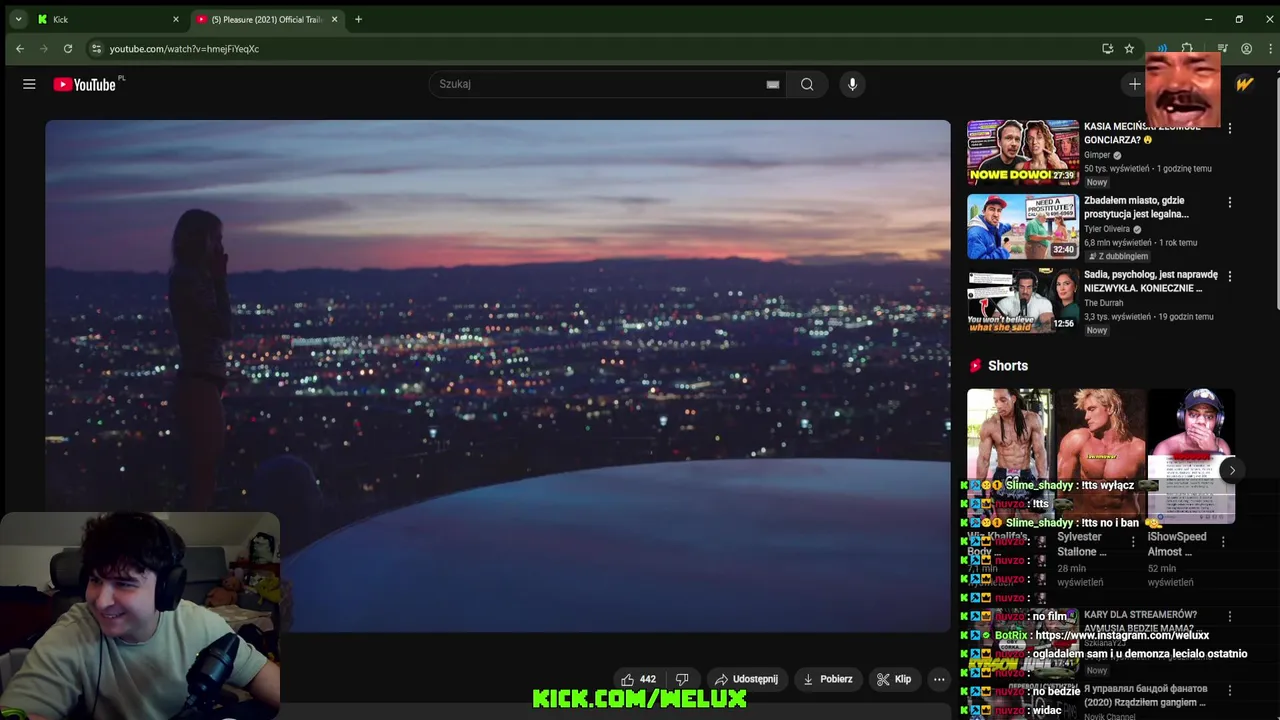Go forward with the browser forward arrow
1280x720 pixels.
[44, 48]
